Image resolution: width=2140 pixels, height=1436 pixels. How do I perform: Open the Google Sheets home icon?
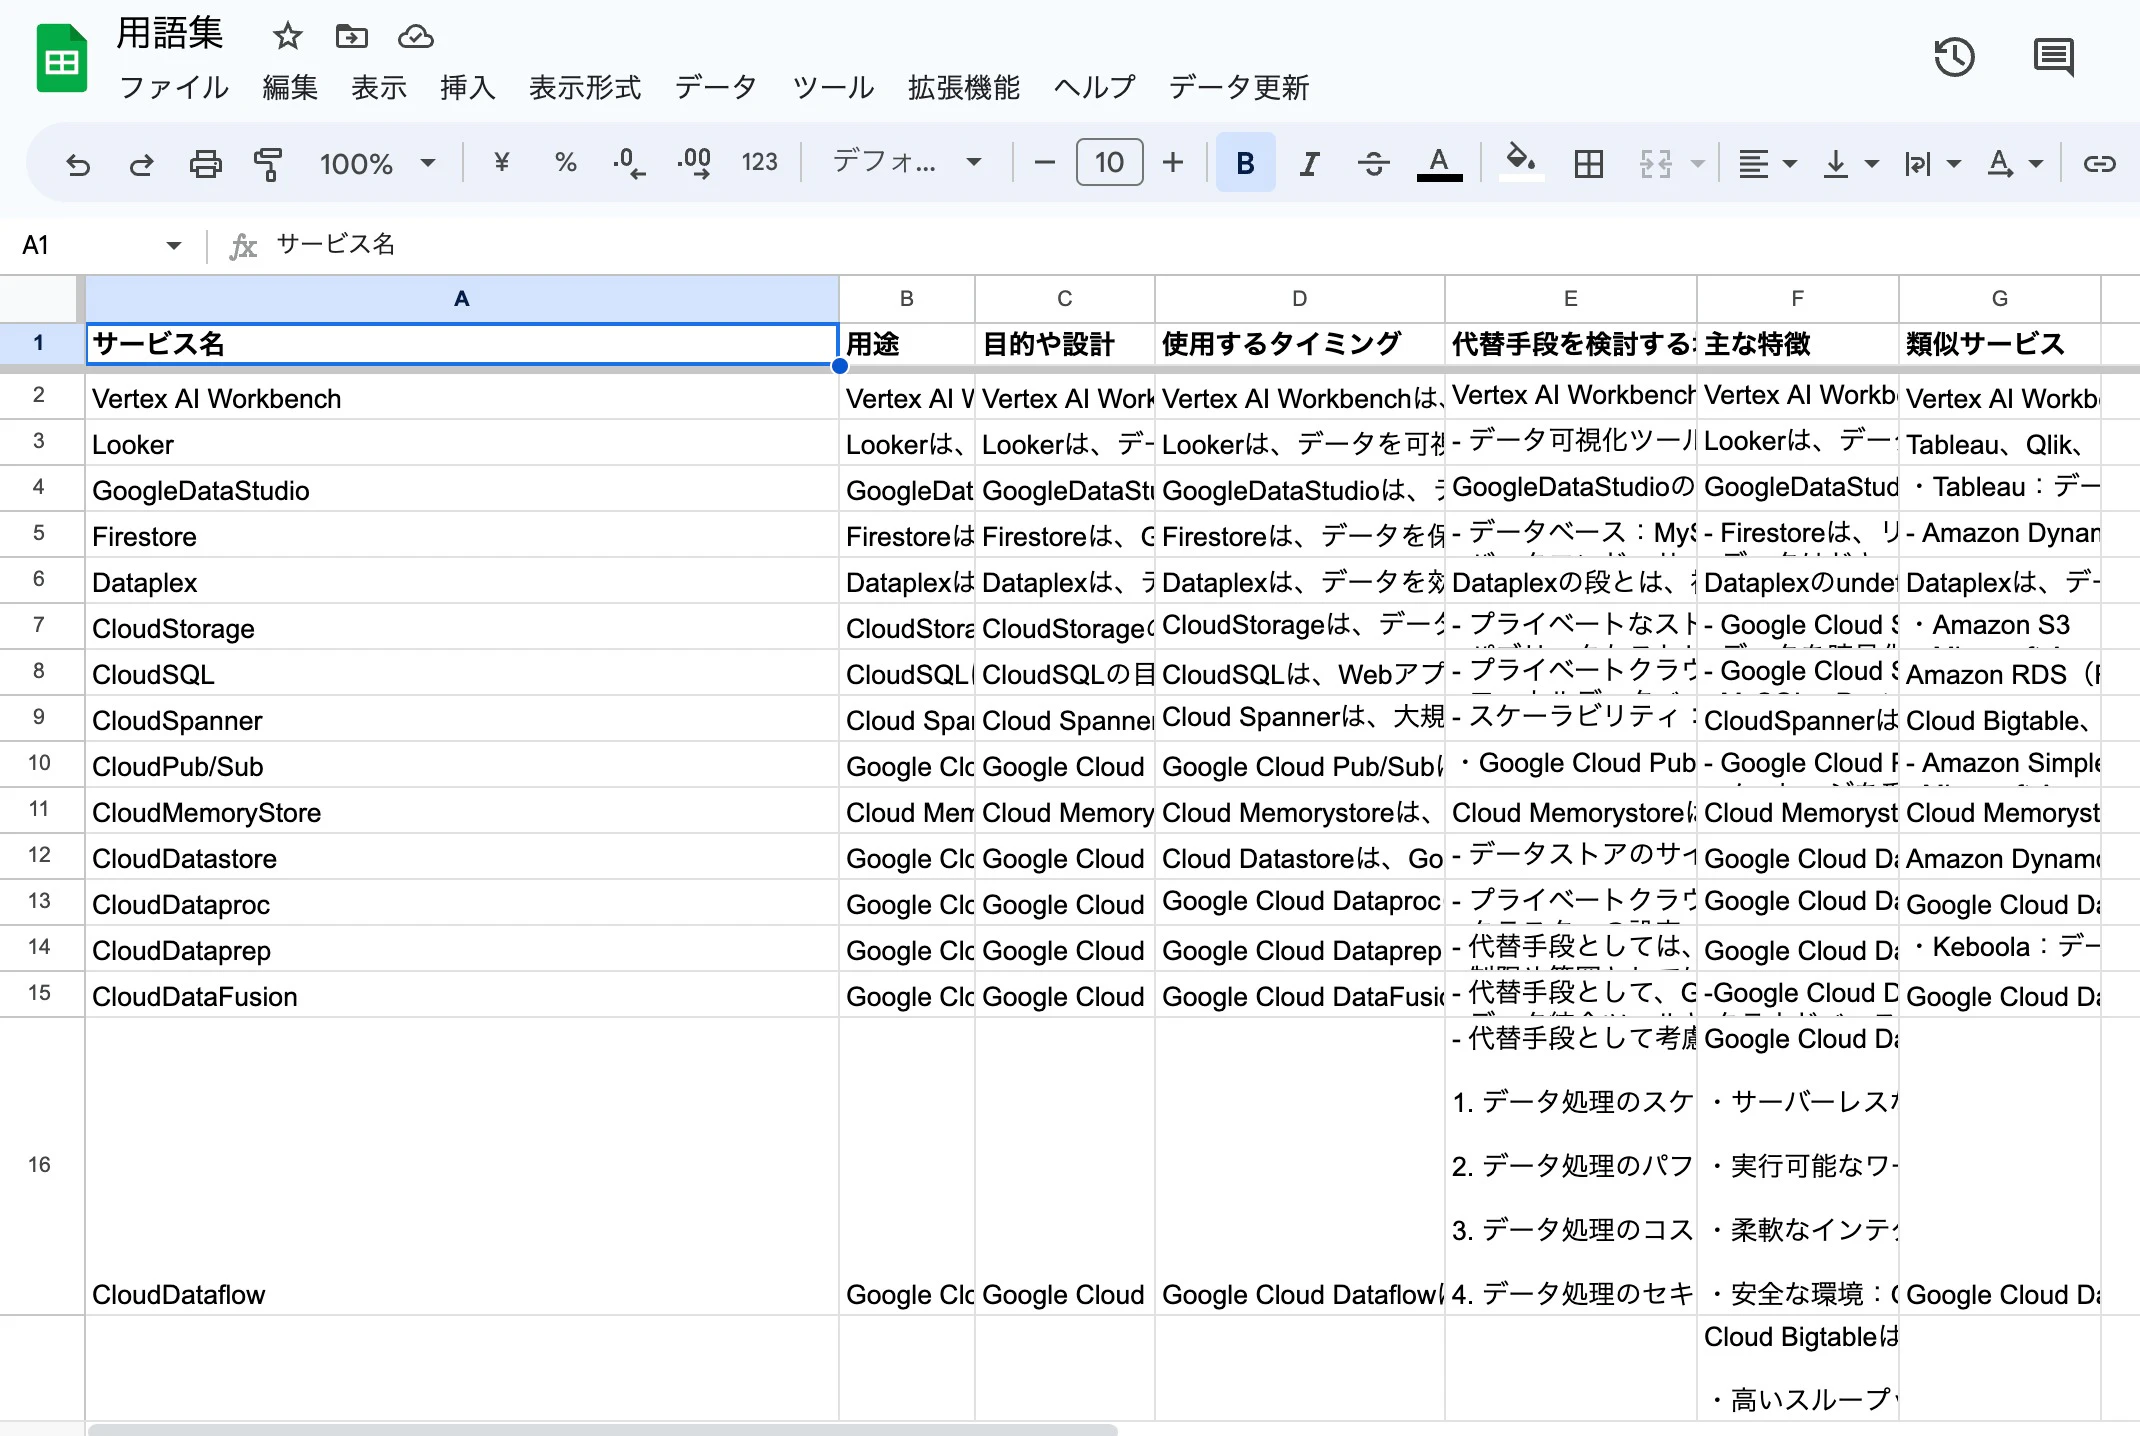[62, 58]
